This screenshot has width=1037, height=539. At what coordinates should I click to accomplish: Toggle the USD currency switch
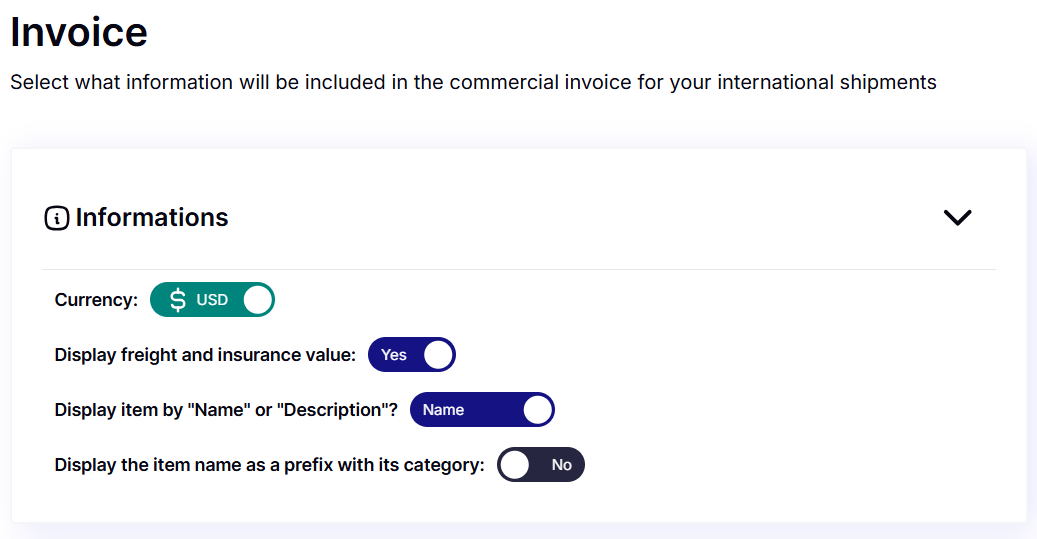pyautogui.click(x=212, y=300)
